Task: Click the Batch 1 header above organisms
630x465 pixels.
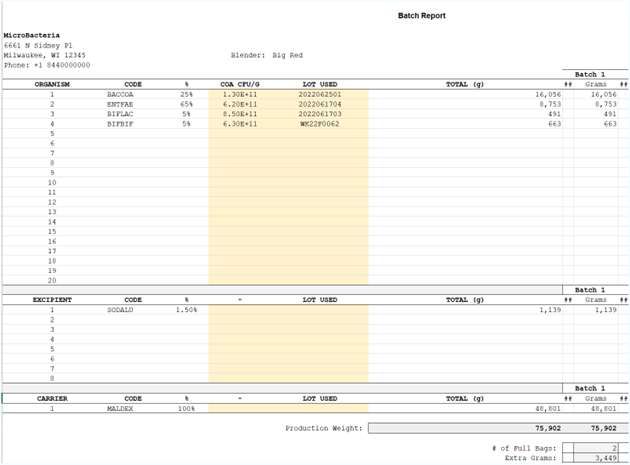Action: click(590, 74)
